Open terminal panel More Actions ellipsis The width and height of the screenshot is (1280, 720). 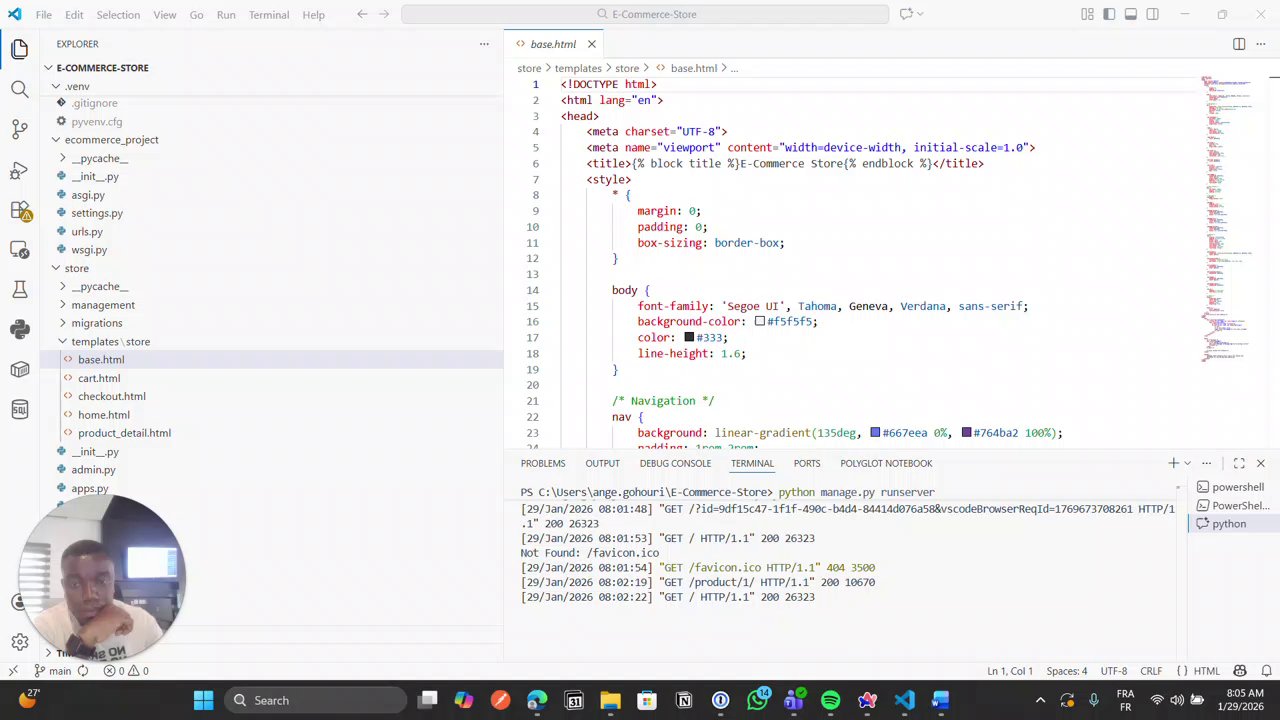pyautogui.click(x=1207, y=463)
